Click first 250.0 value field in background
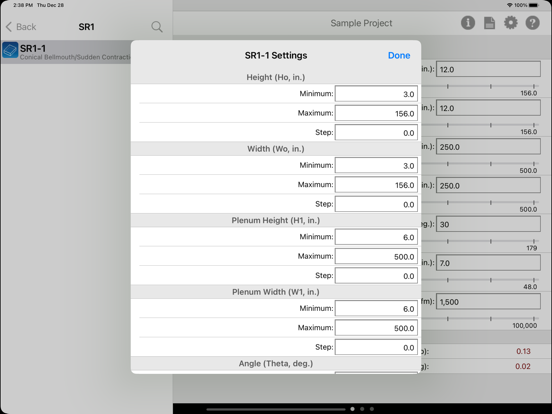 coord(488,146)
